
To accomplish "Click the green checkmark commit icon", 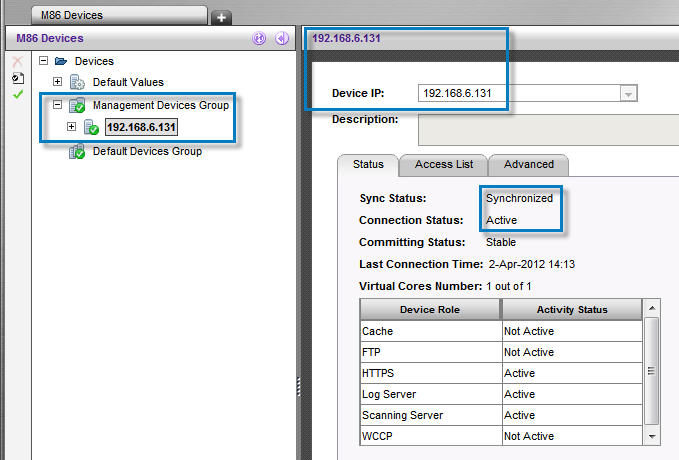I will point(16,94).
